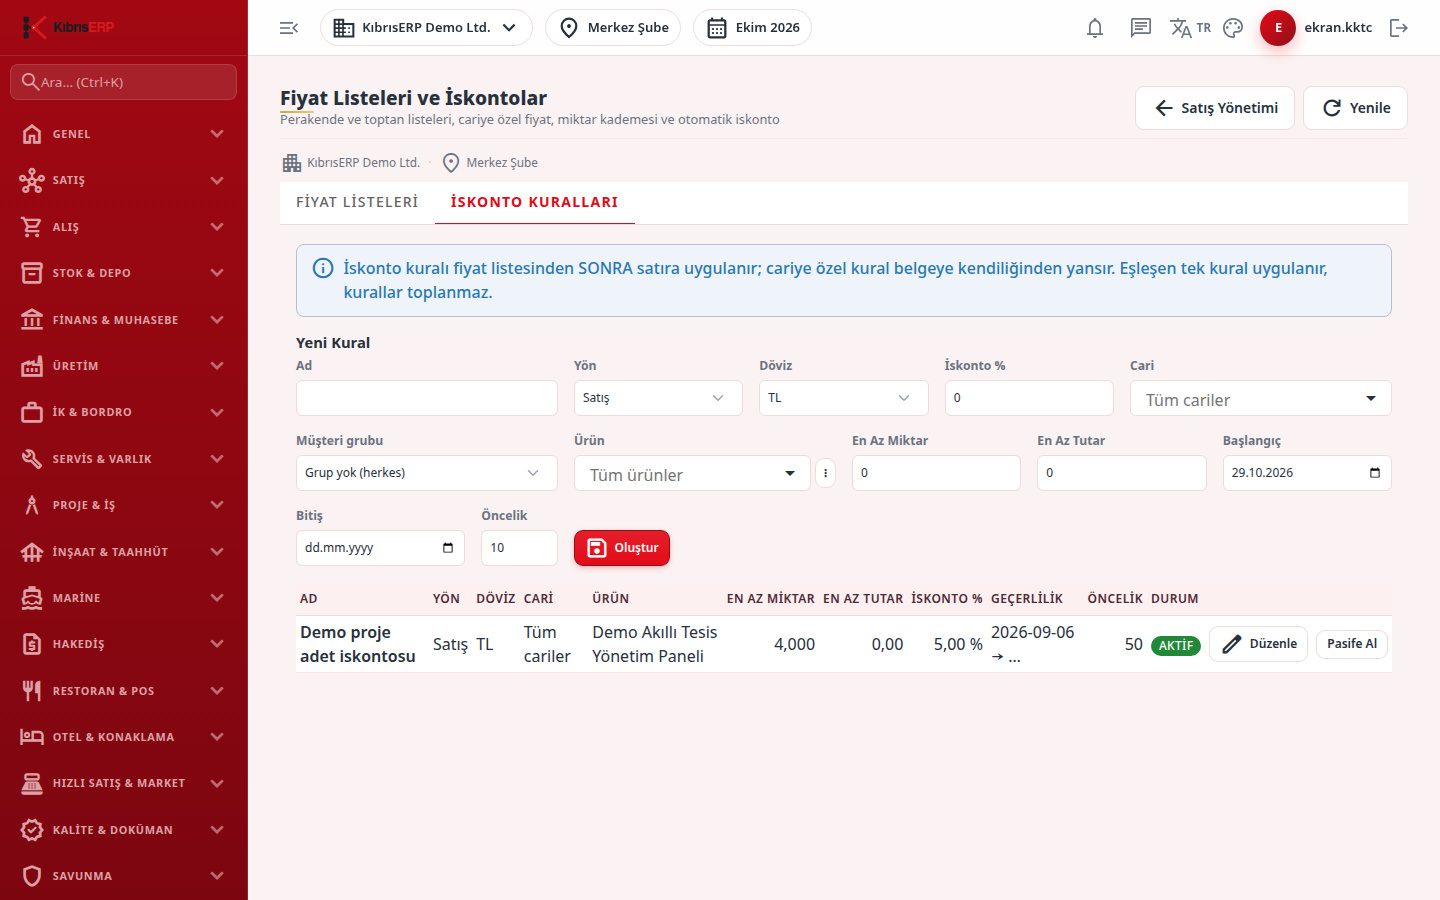Screen dimensions: 1440x900
Task: Focus the Ad name input field
Action: pos(427,398)
